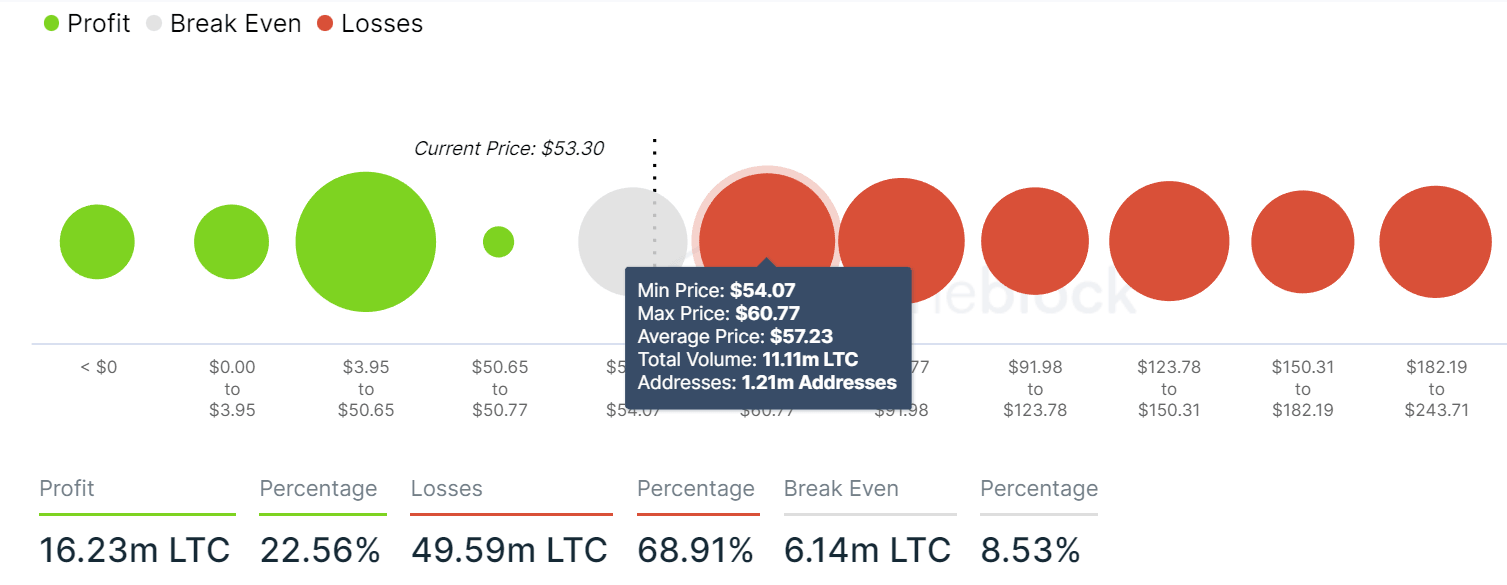This screenshot has height=585, width=1507.
Task: Toggle the Losses legend series
Action: (370, 24)
